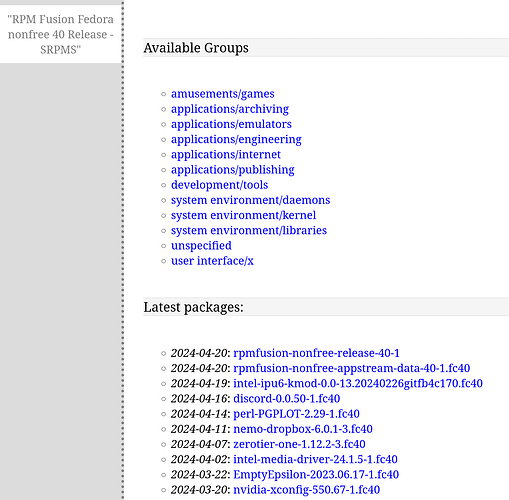Screen dimensions: 509x500
Task: Select the RPM Fusion Fedora nonfree 40 sidebar title
Action: [x=61, y=34]
